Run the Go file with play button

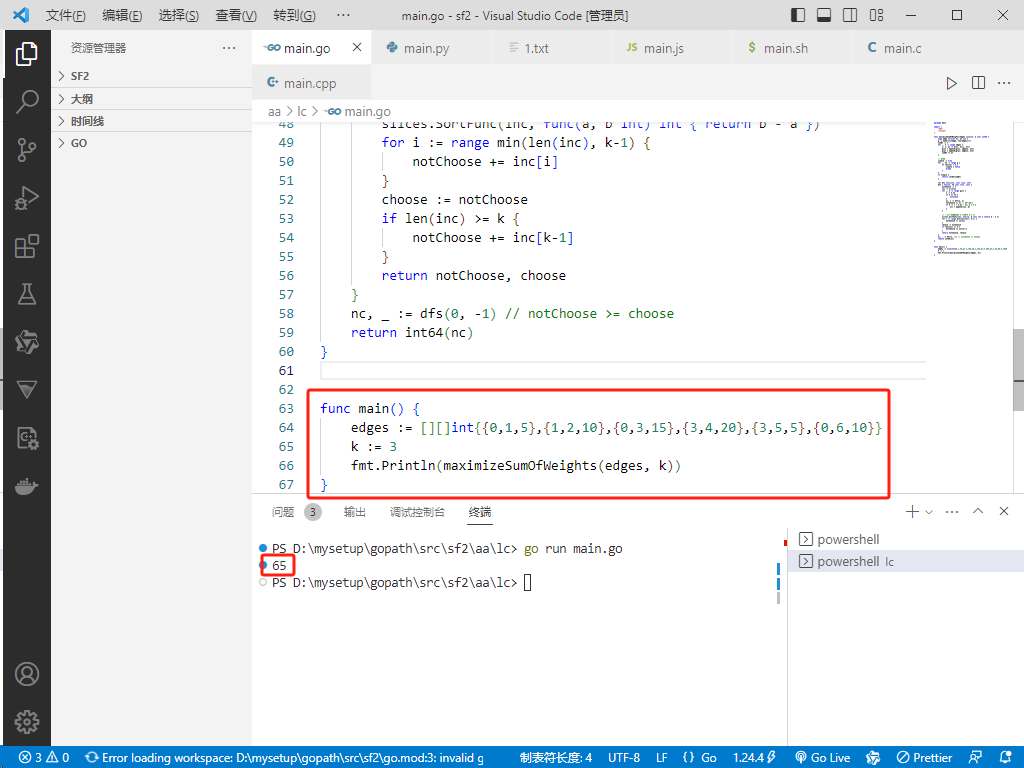tap(952, 83)
